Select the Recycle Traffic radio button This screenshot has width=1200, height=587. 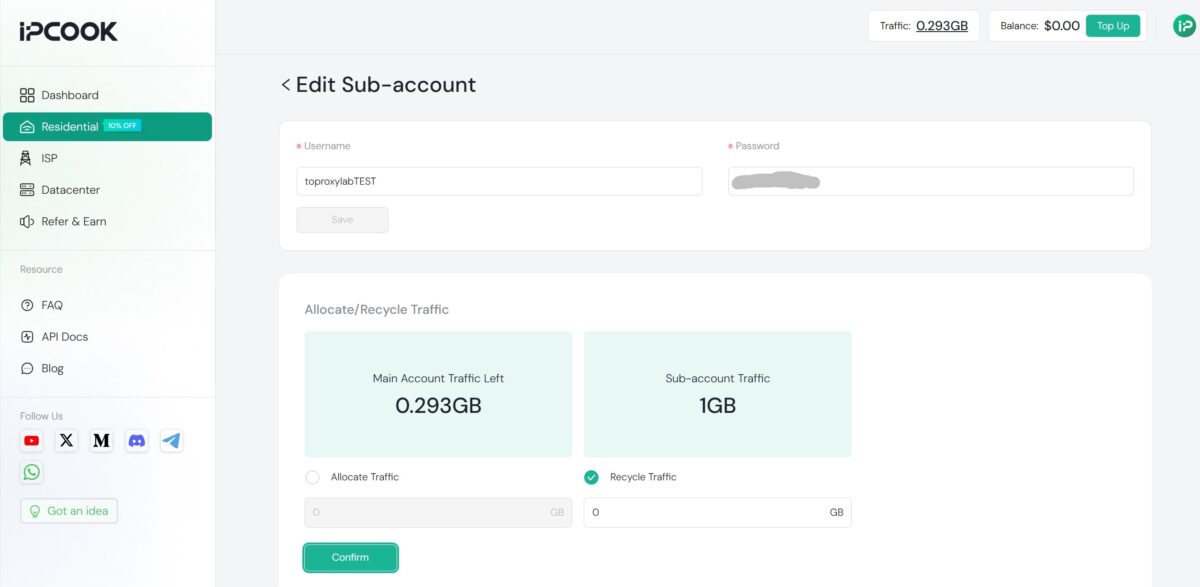[591, 477]
